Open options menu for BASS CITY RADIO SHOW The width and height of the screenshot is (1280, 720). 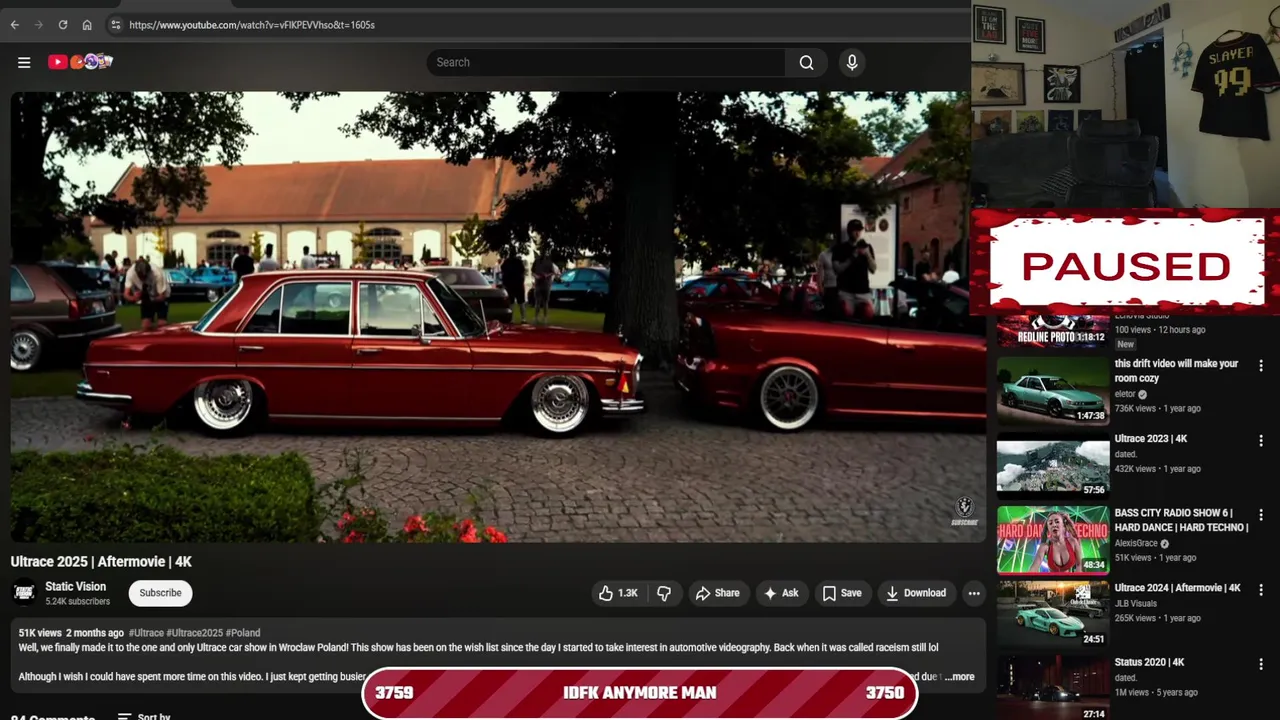pos(1261,515)
